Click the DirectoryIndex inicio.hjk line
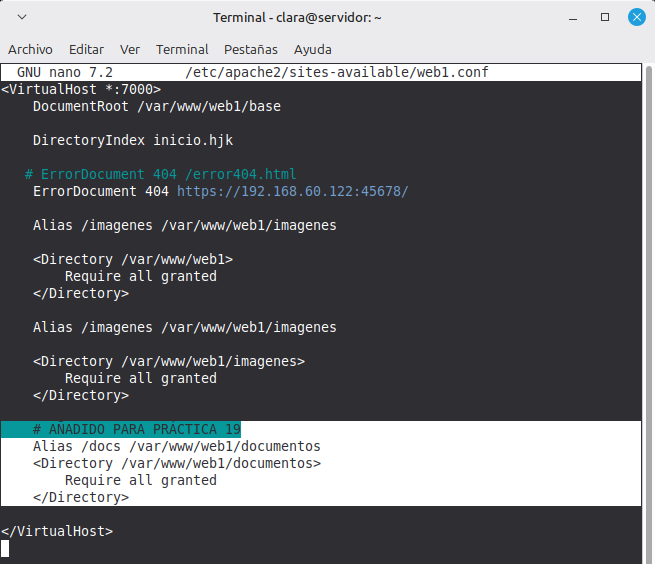This screenshot has height=564, width=655. point(132,140)
